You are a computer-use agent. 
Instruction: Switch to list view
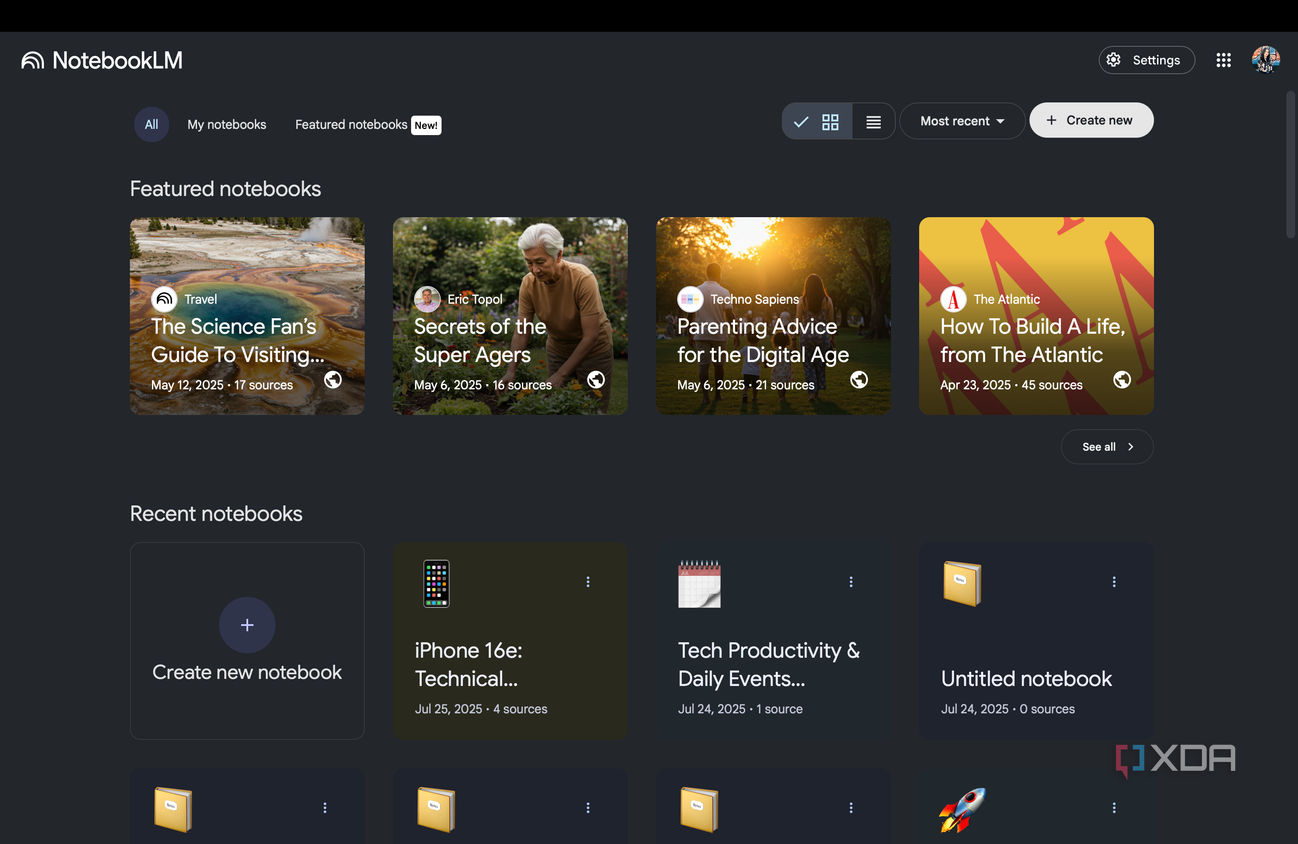tap(874, 122)
